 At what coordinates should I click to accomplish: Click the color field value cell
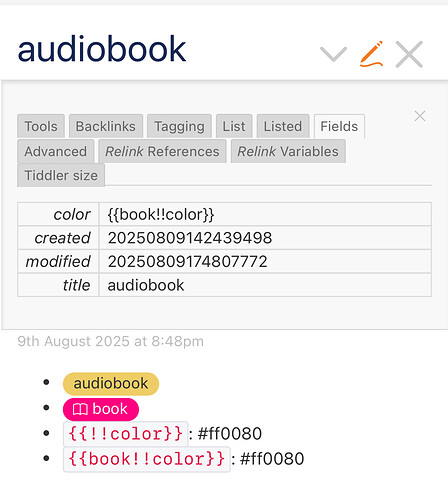[265, 214]
